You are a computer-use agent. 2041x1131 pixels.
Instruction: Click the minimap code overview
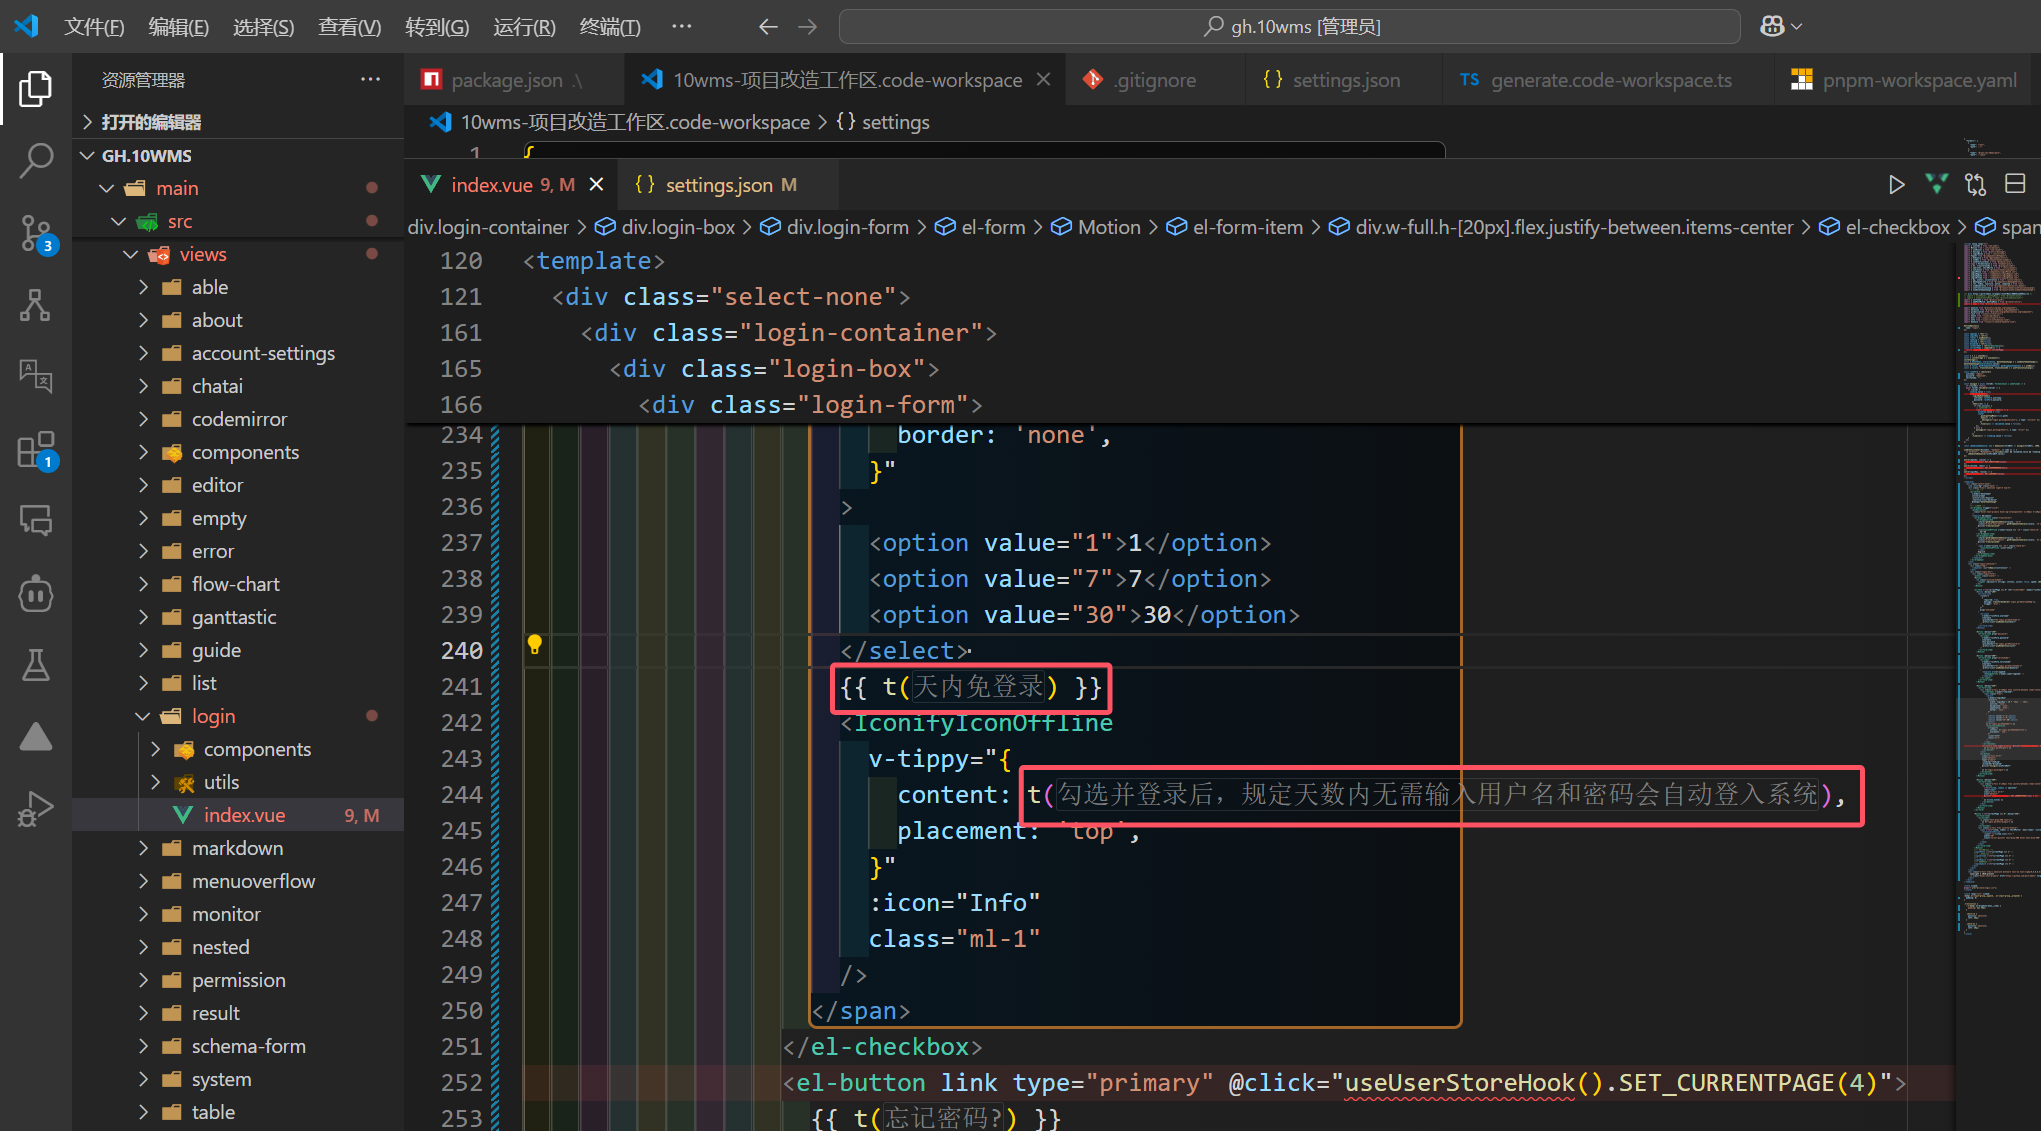click(1997, 590)
